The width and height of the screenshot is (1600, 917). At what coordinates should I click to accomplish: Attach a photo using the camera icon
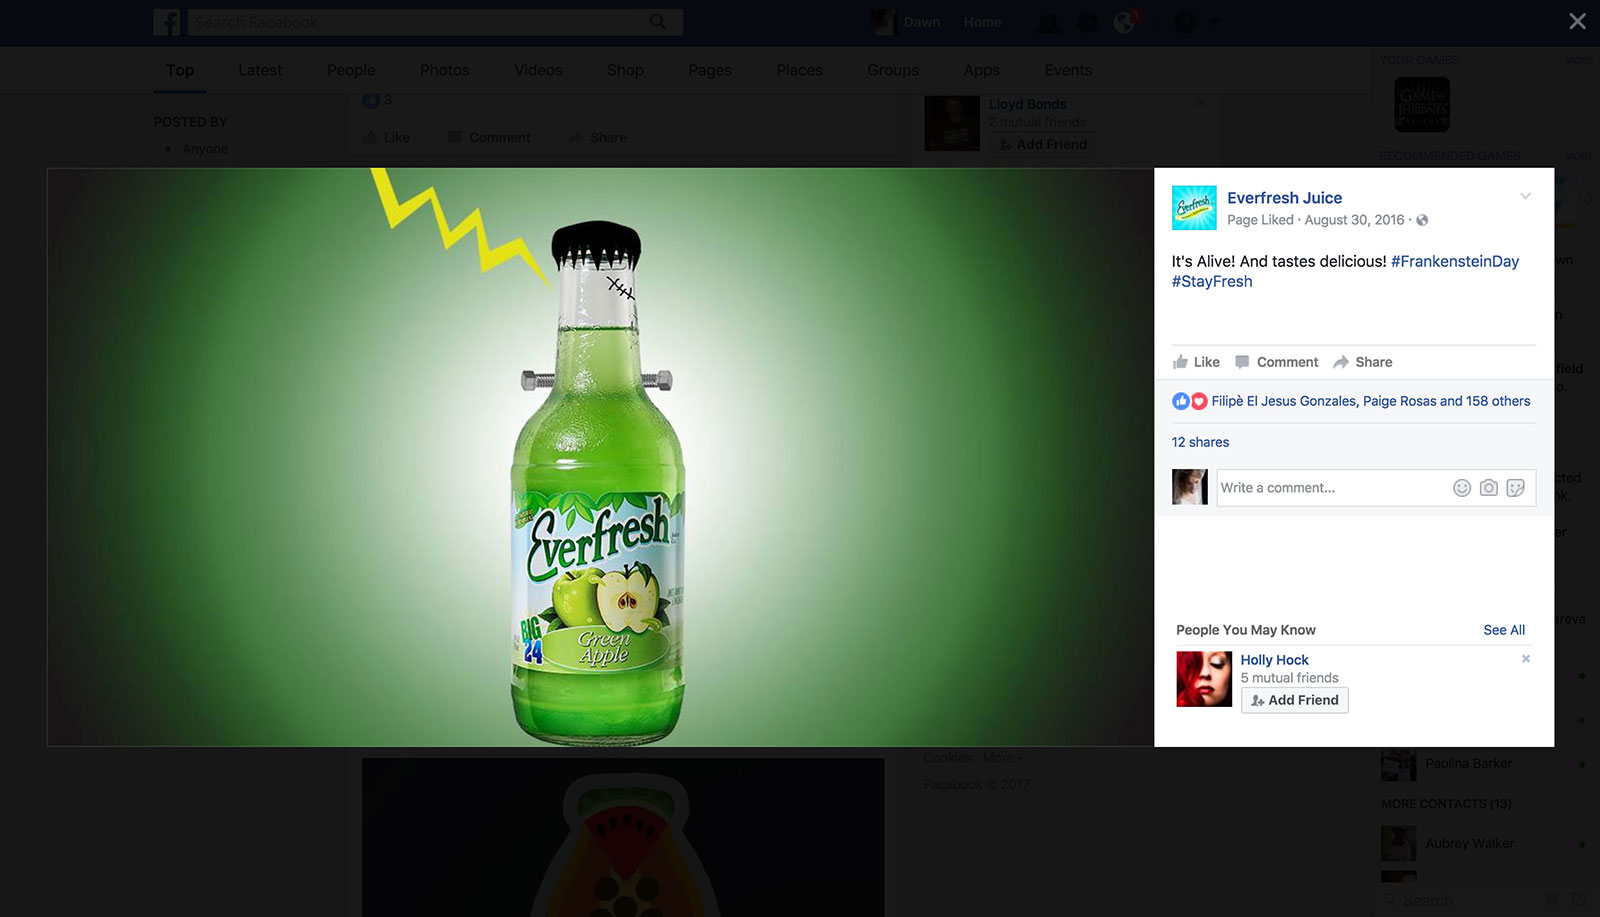tap(1488, 488)
